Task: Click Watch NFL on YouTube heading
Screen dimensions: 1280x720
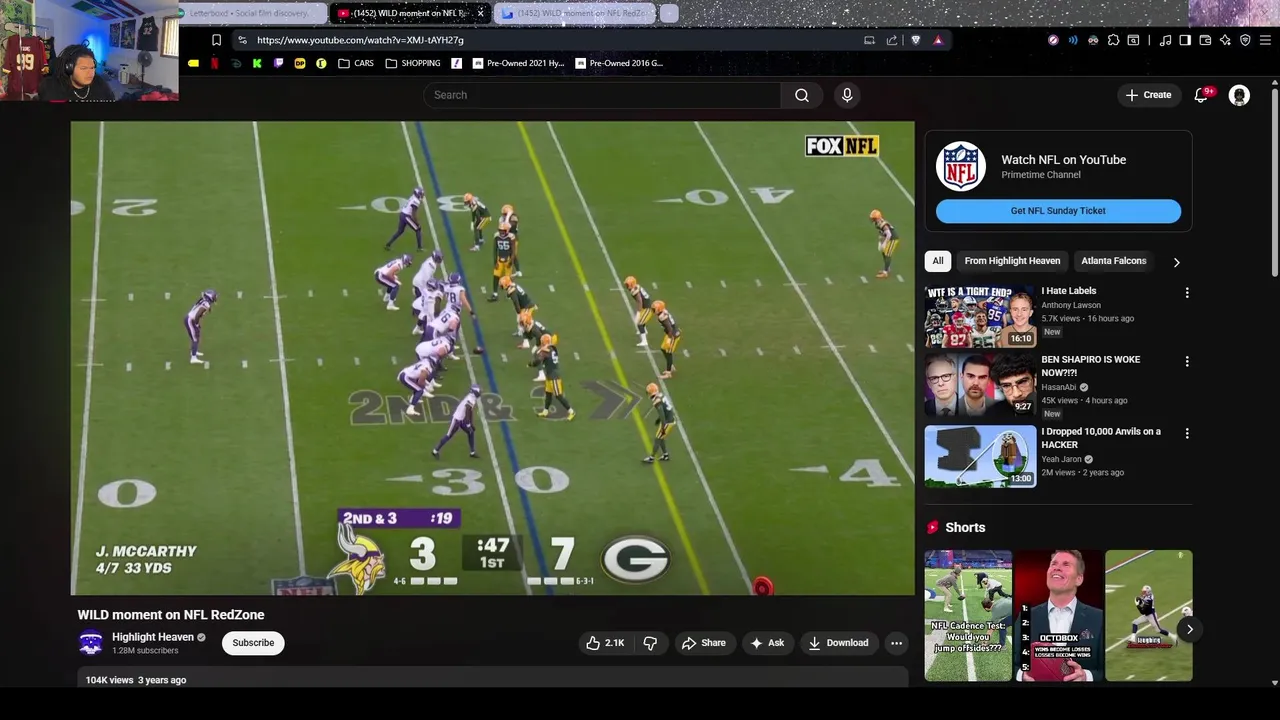Action: tap(1063, 160)
